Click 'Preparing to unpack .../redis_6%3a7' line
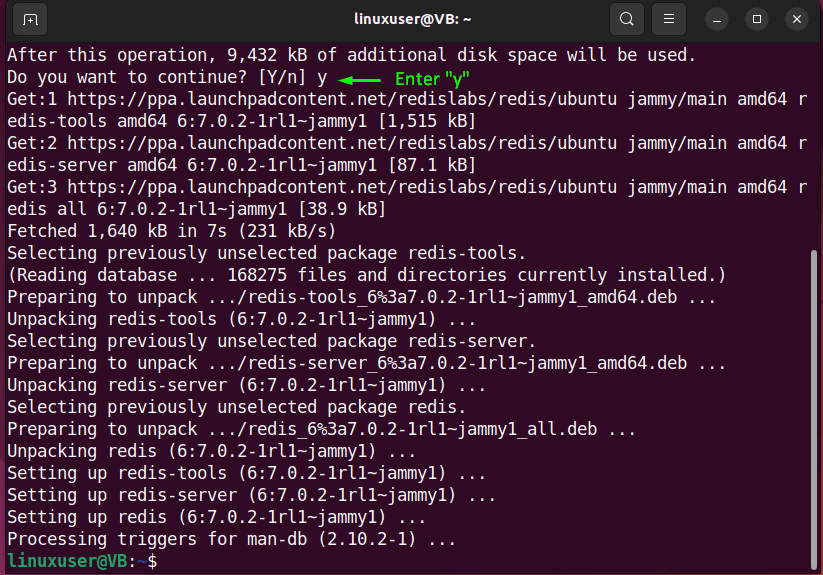 click(321, 430)
